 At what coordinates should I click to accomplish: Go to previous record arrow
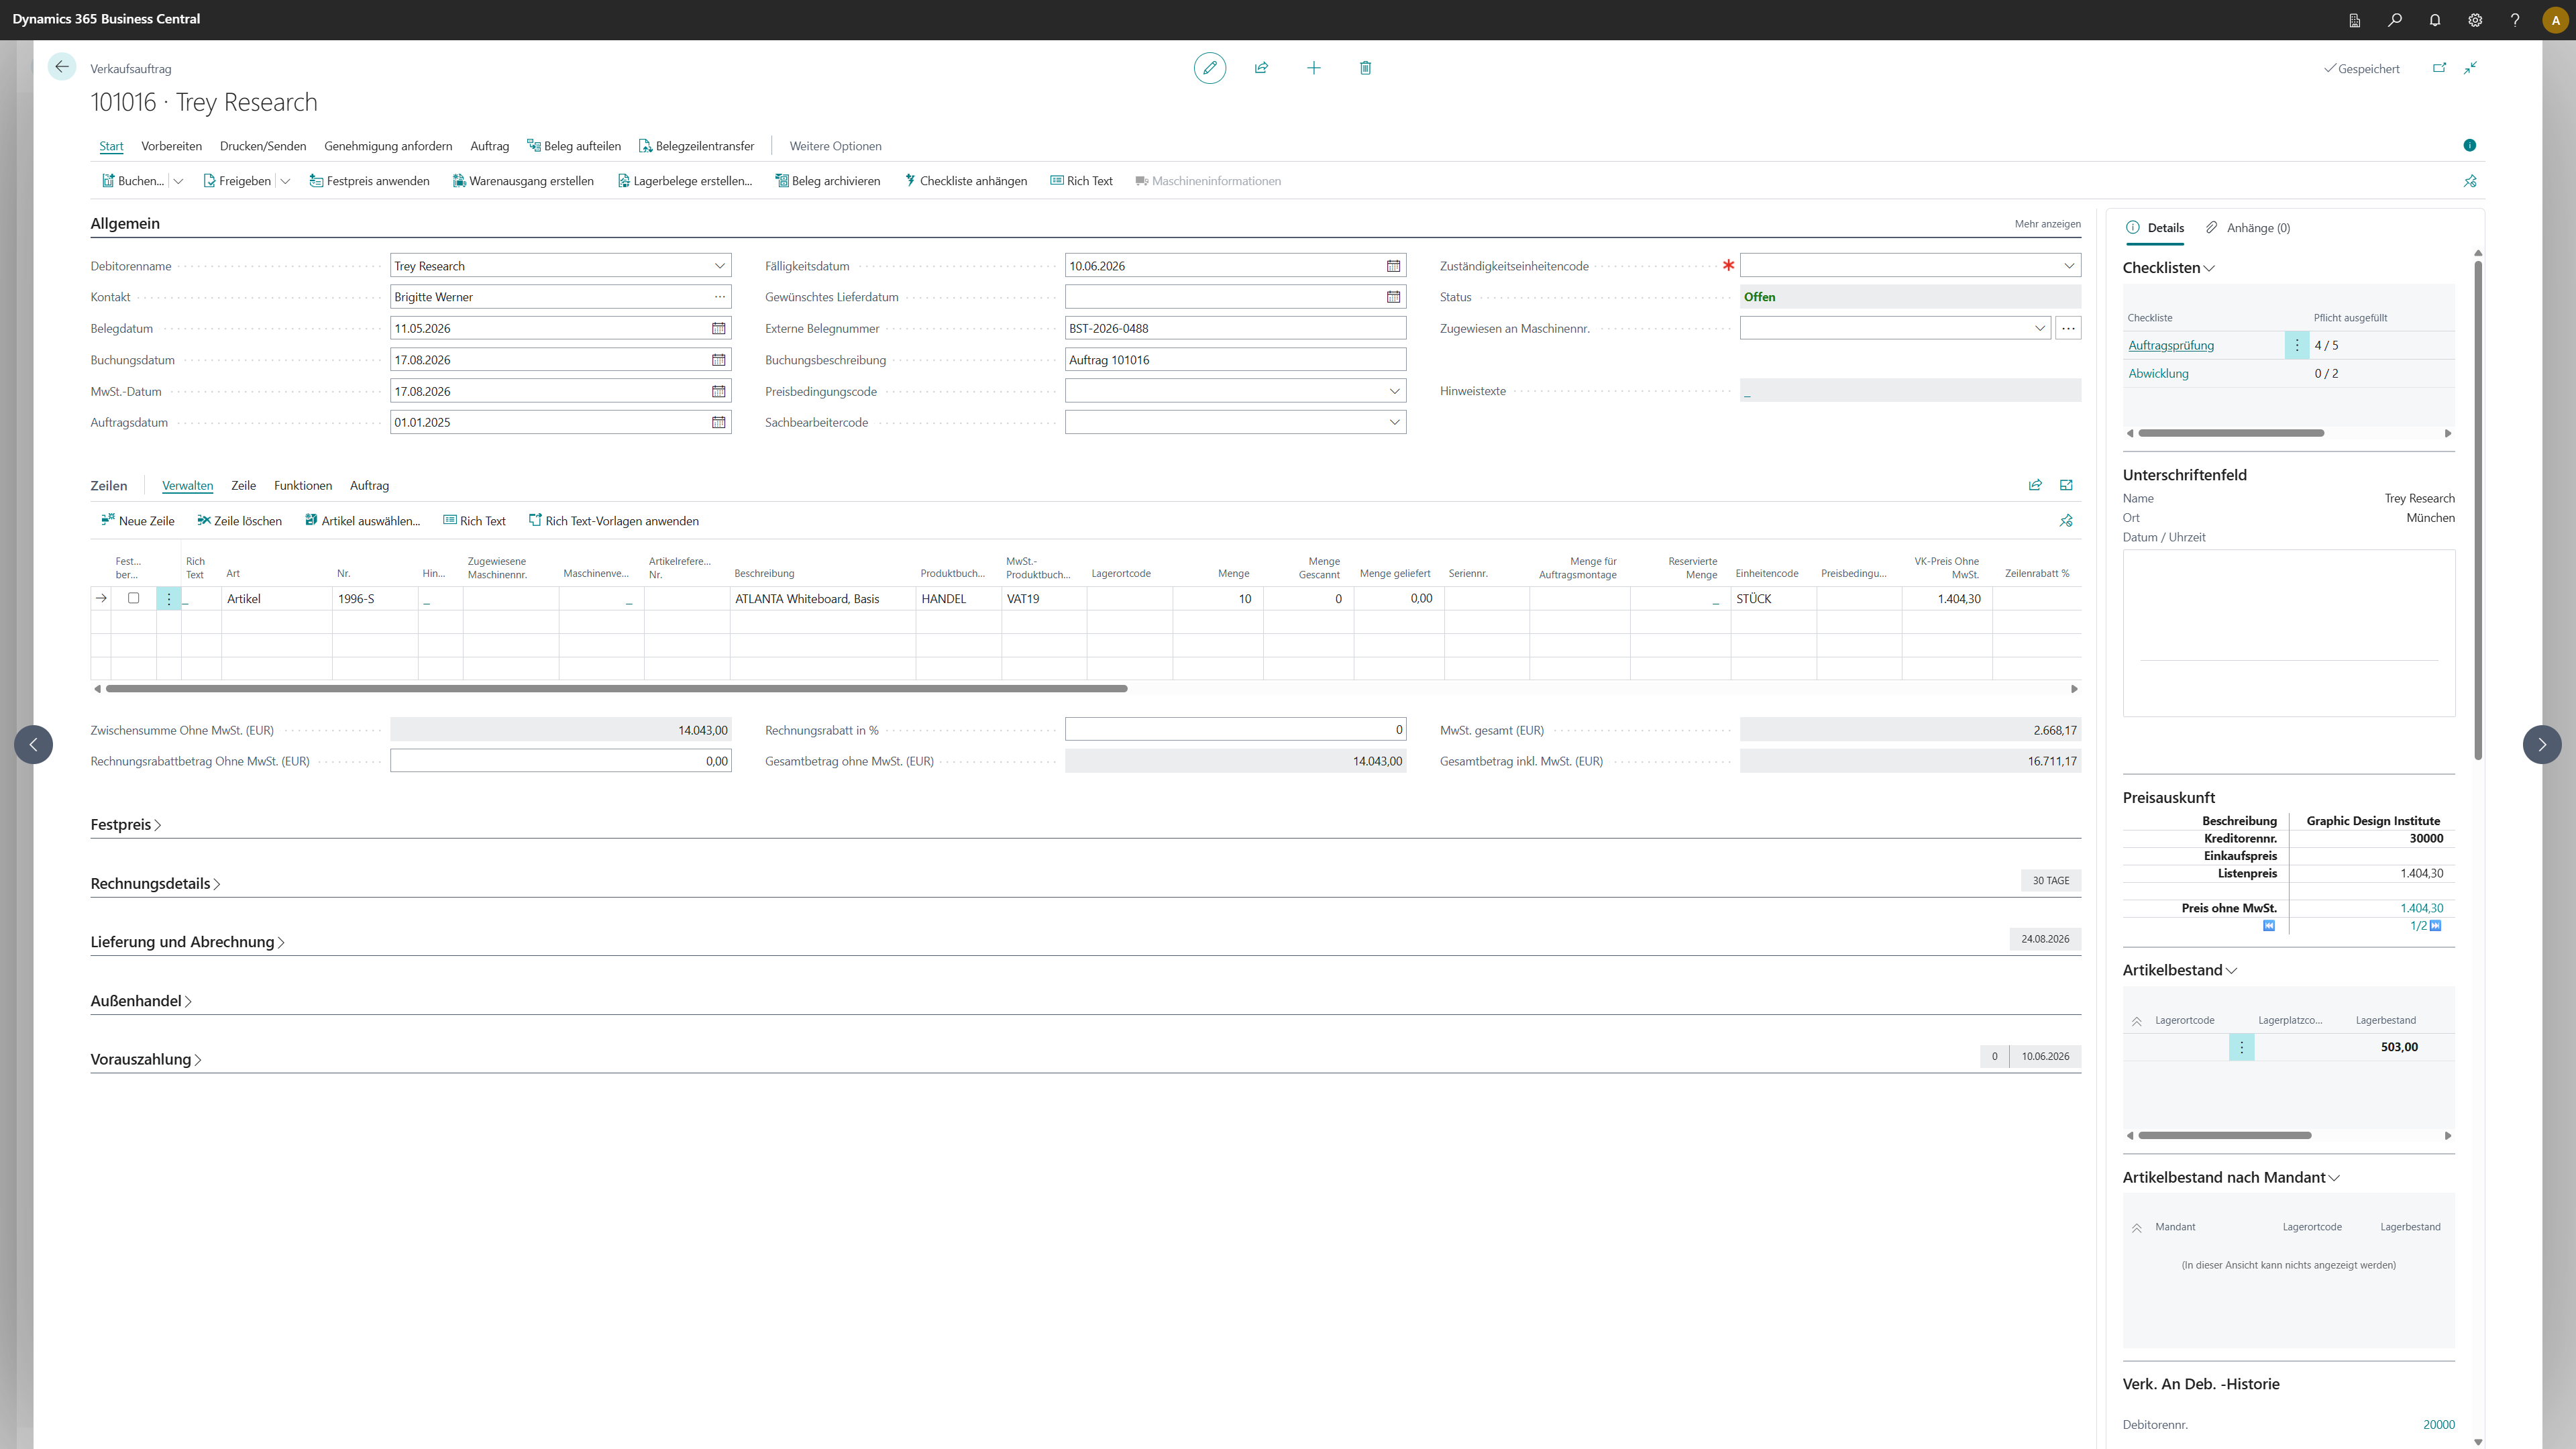(33, 744)
